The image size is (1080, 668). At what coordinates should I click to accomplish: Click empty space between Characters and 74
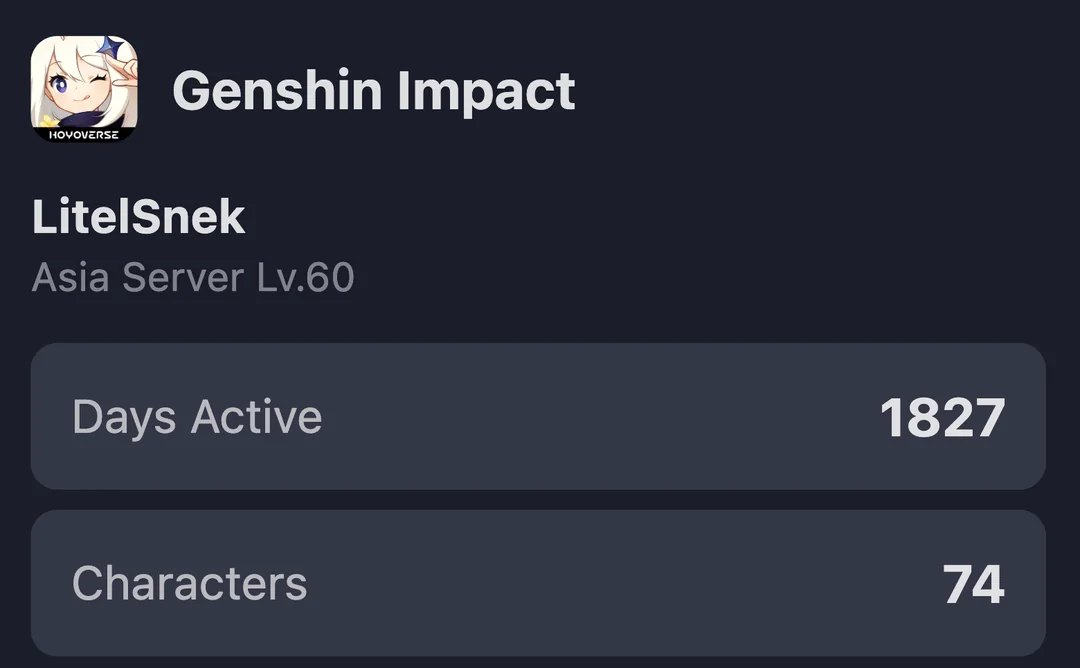tap(620, 583)
